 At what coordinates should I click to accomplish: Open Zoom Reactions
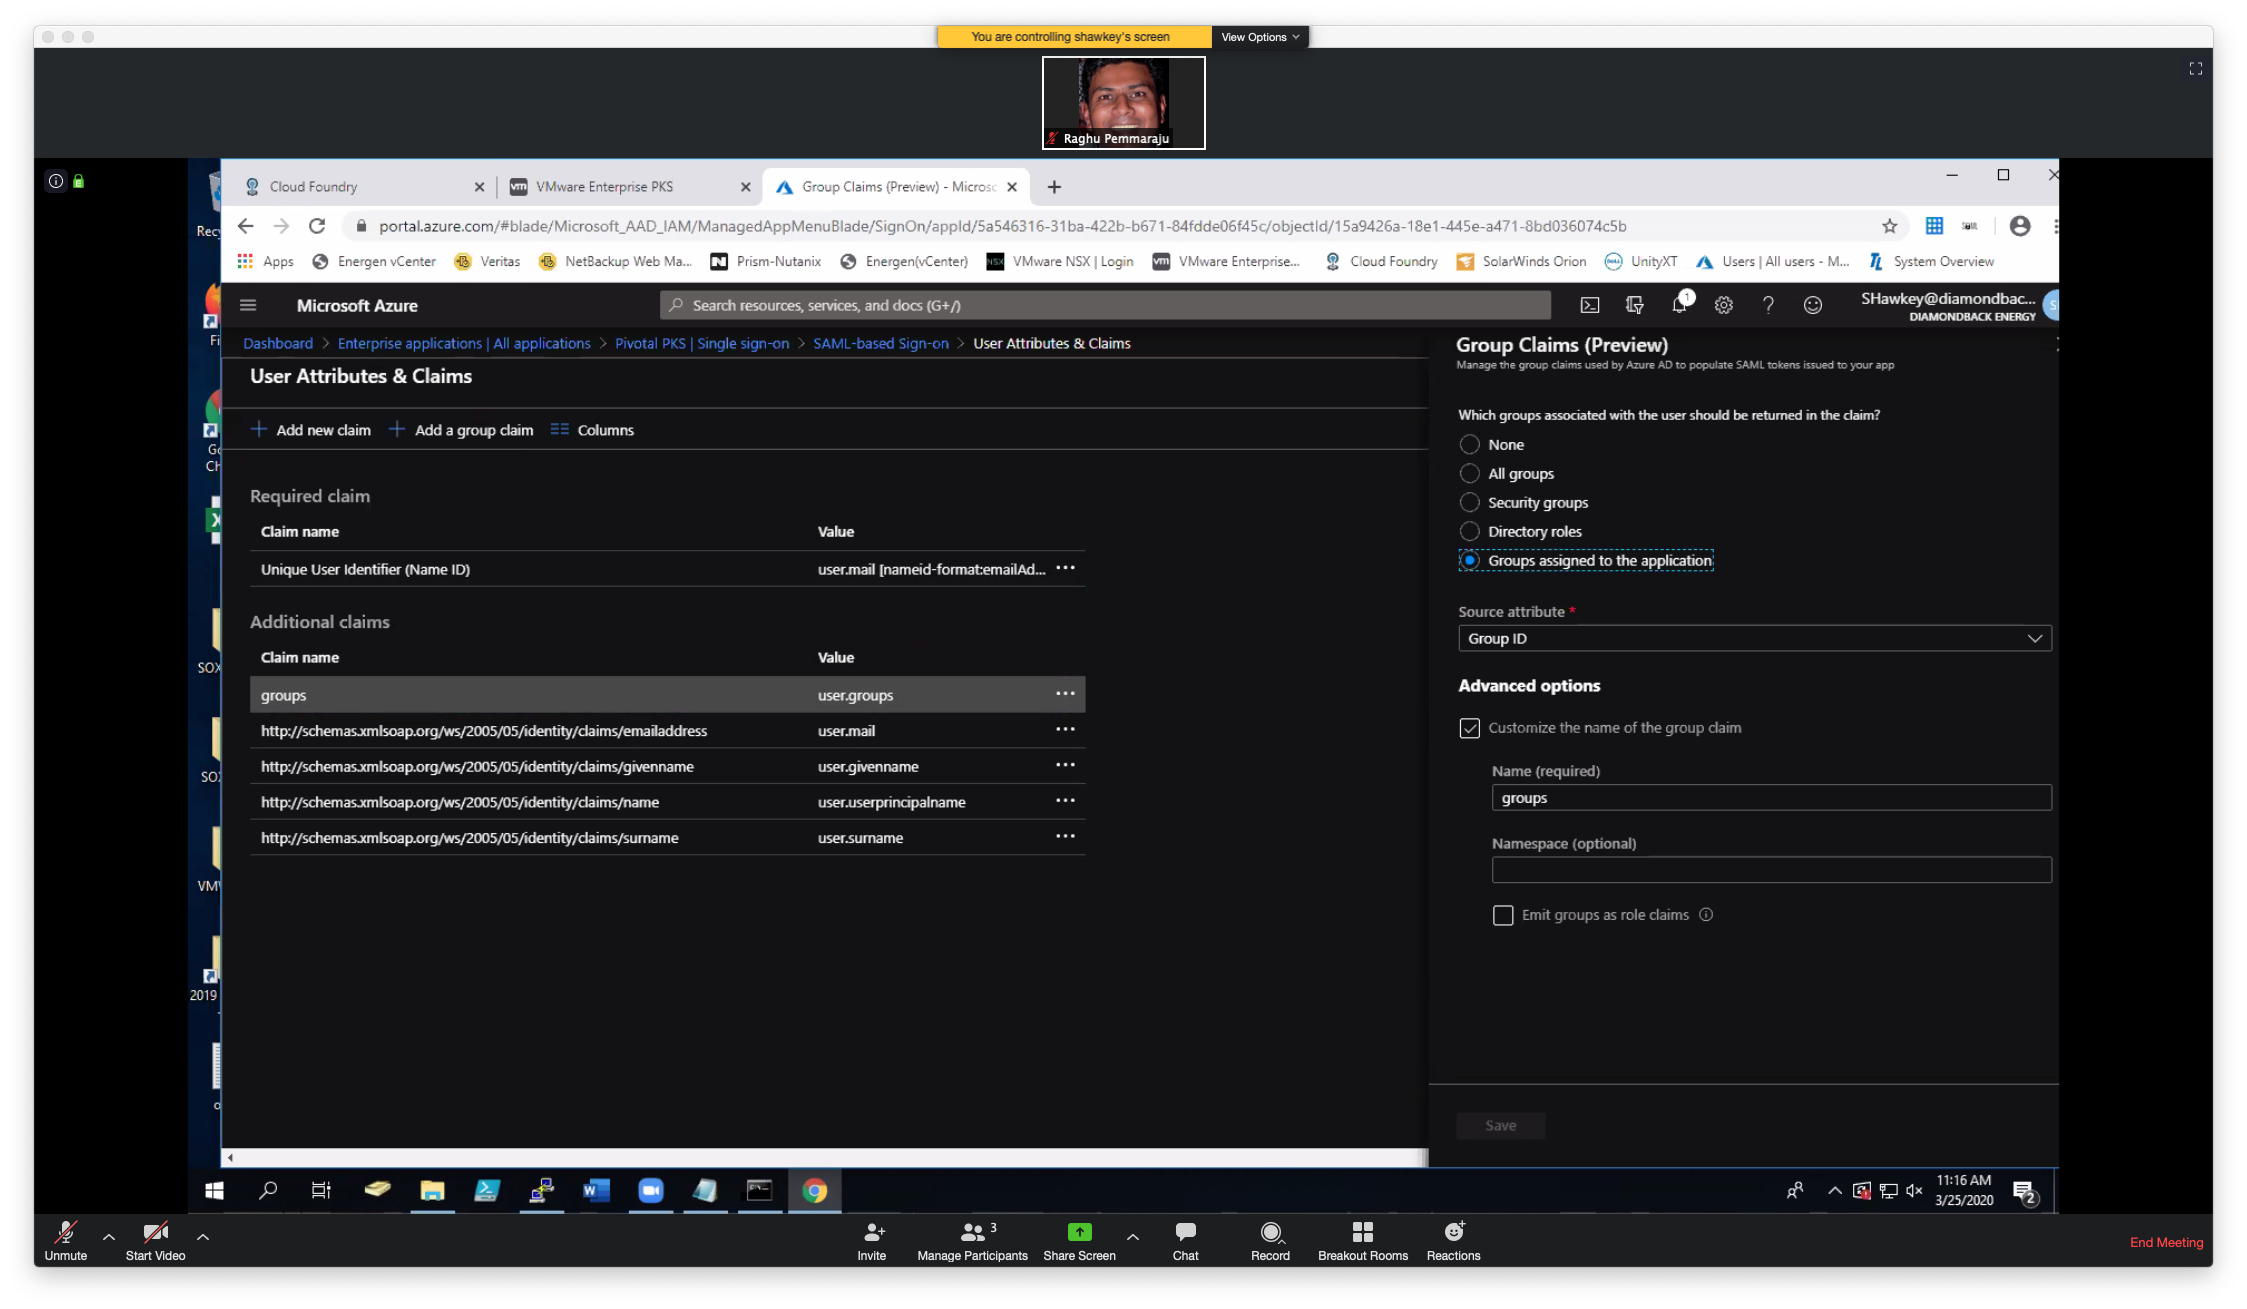point(1453,1241)
